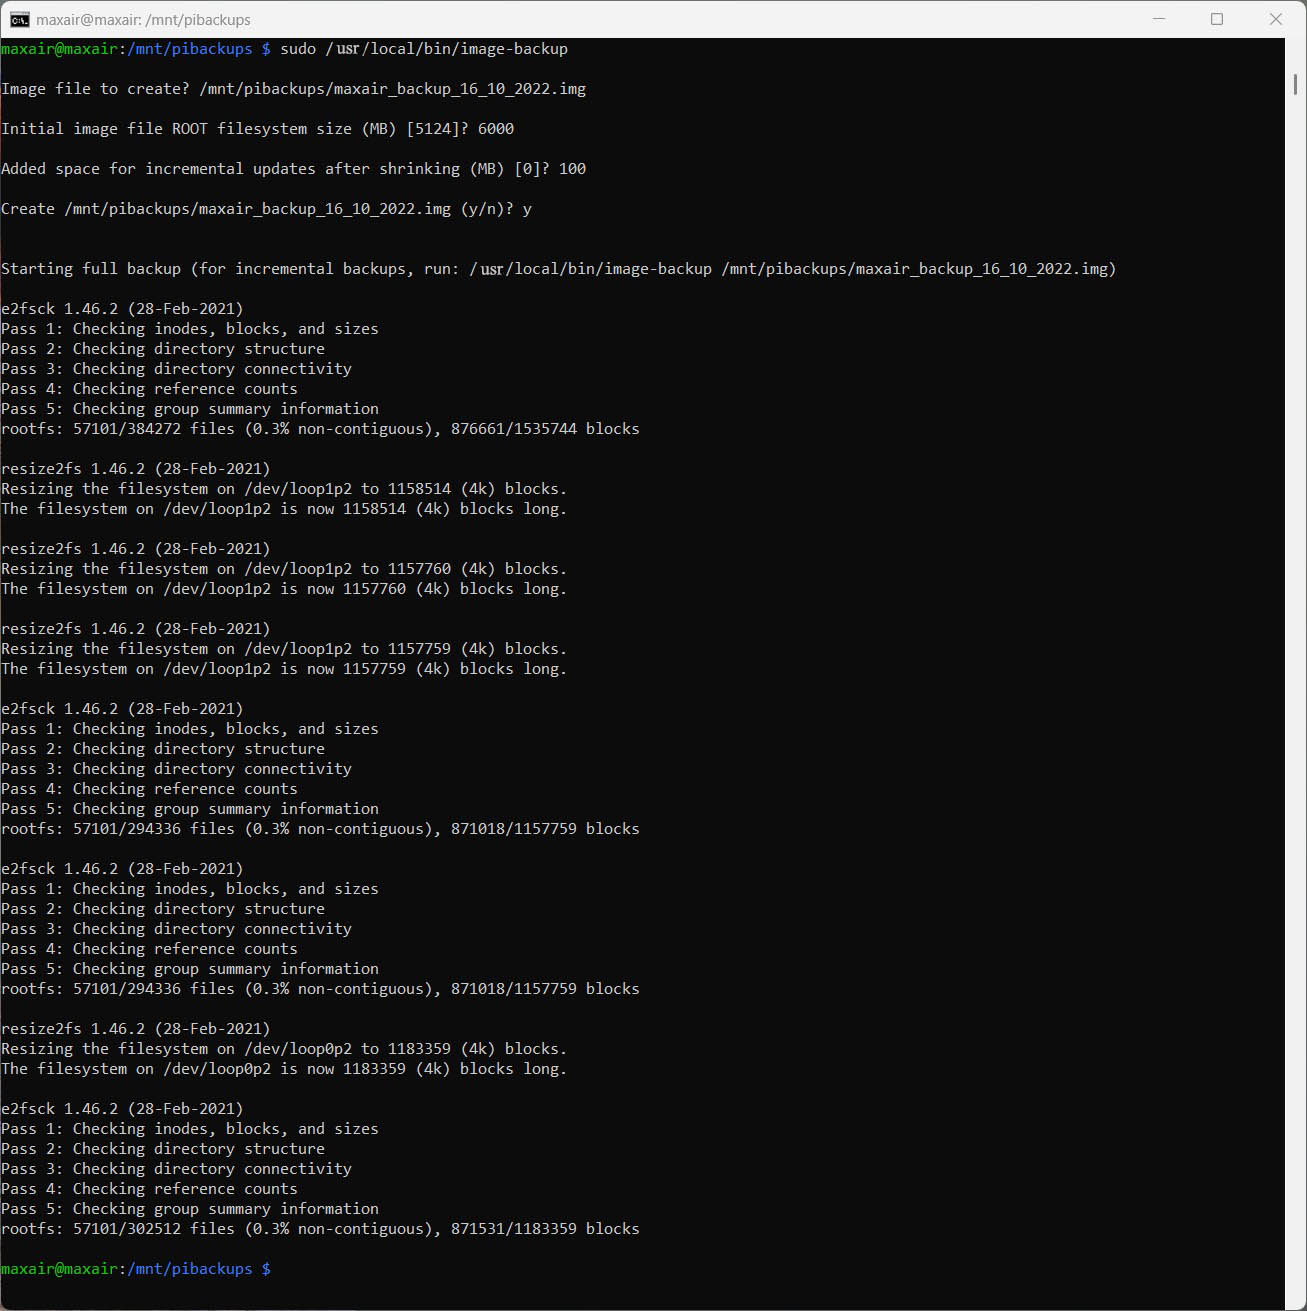
Task: Click the line 'Resizing ... to 1158514 (4k) blocks'
Action: click(284, 489)
